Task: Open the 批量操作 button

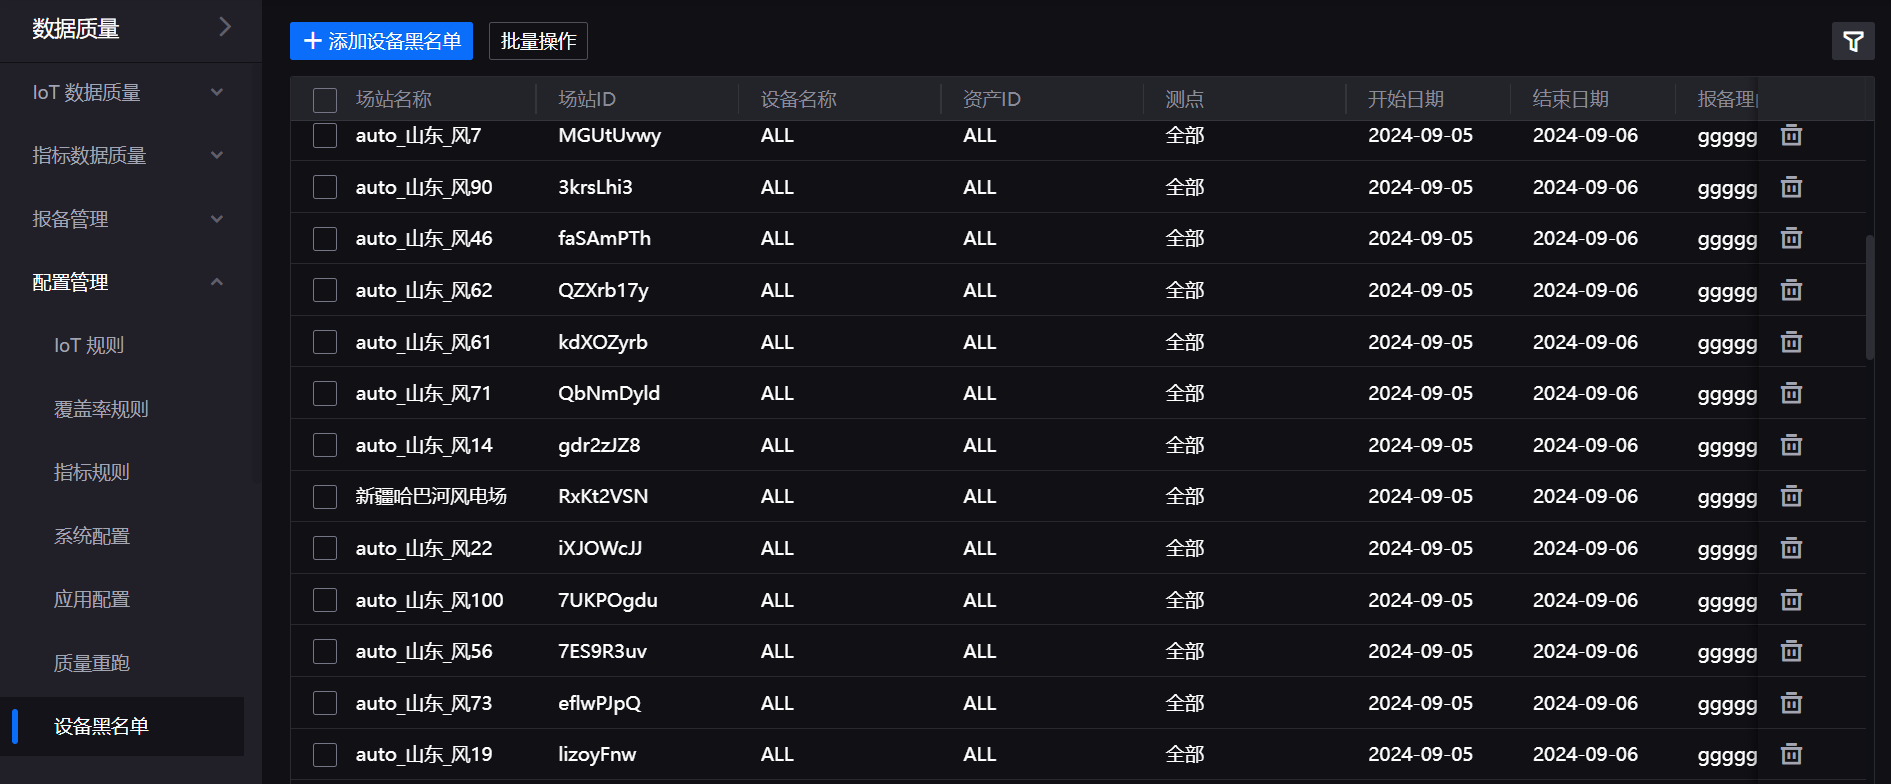Action: tap(538, 41)
